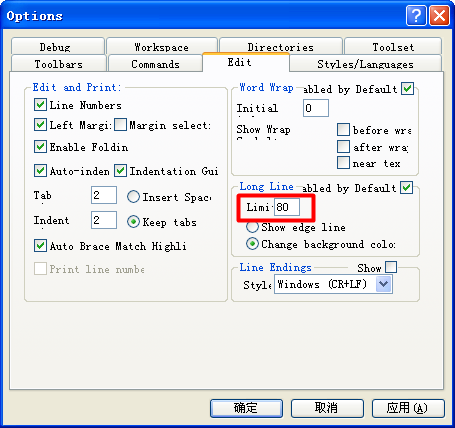Image resolution: width=455 pixels, height=428 pixels.
Task: Click the Help question mark button
Action: tap(416, 15)
